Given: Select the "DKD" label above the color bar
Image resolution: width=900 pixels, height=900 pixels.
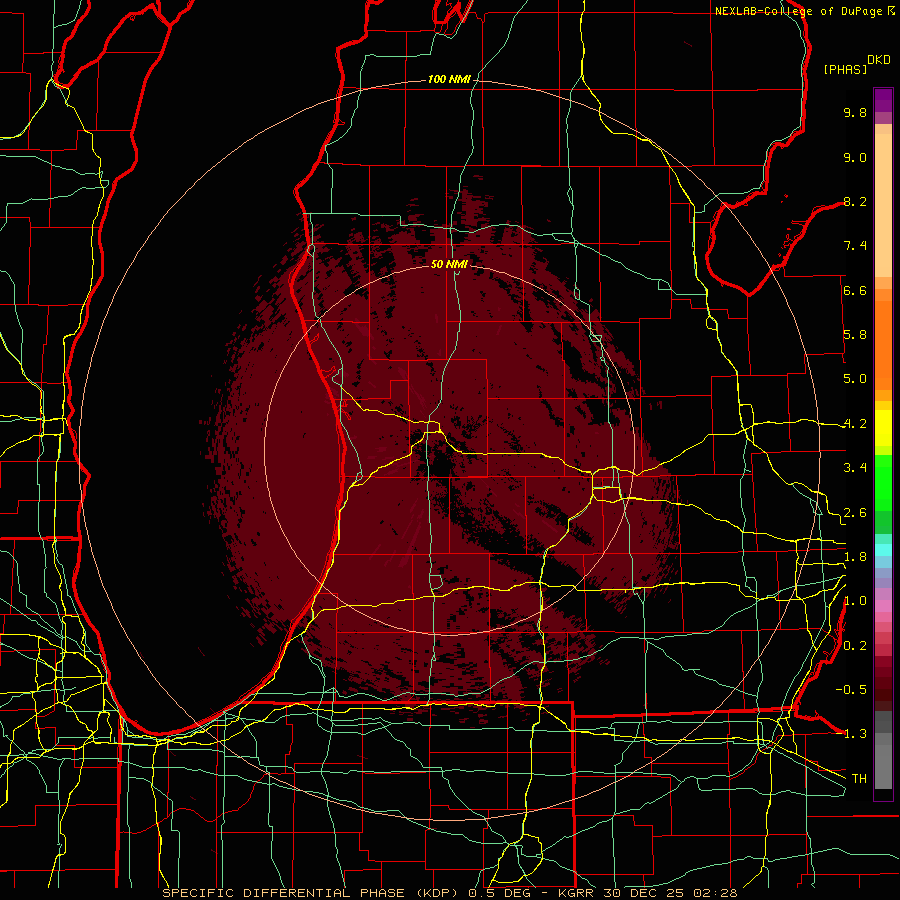Looking at the screenshot, I should 879,60.
